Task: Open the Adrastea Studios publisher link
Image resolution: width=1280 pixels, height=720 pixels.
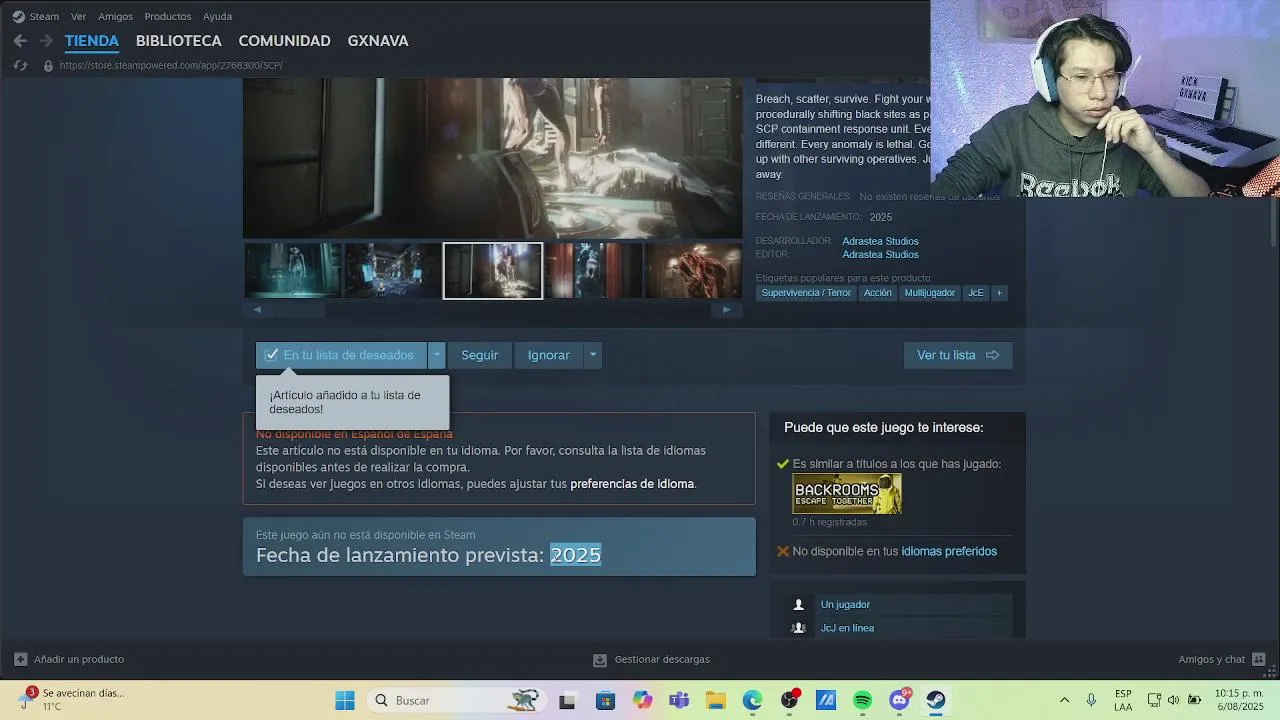Action: click(880, 254)
